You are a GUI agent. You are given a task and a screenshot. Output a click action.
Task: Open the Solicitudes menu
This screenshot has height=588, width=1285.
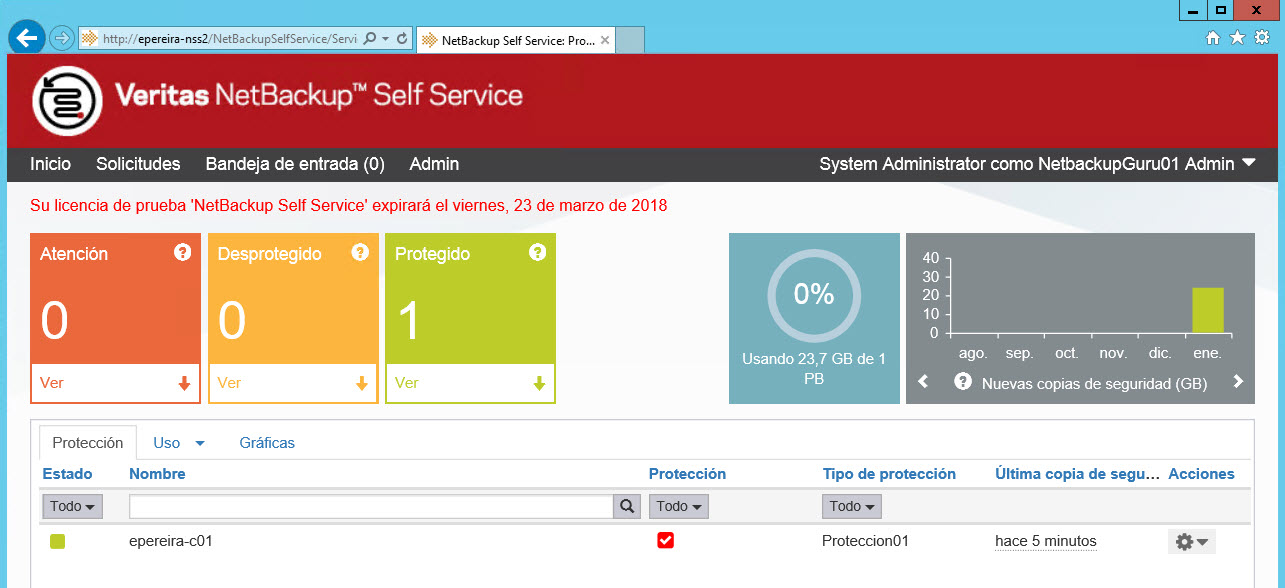click(x=138, y=164)
